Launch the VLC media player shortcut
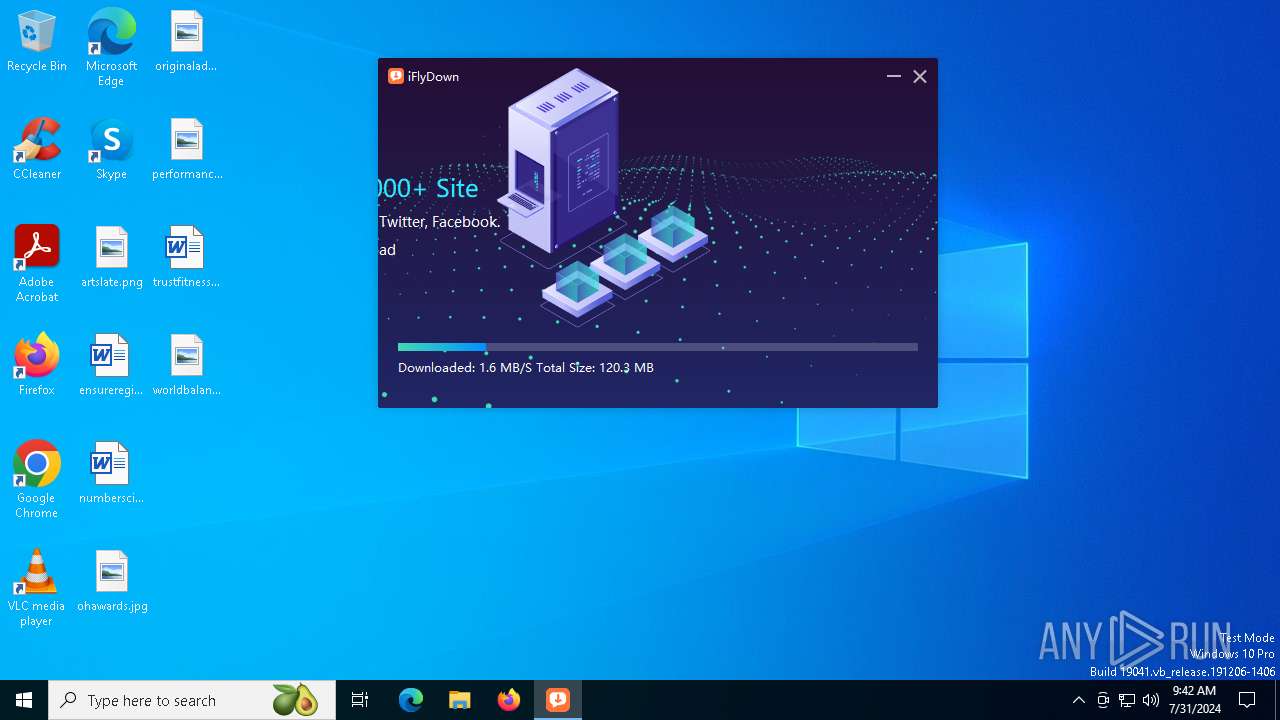Image resolution: width=1280 pixels, height=720 pixels. 36,588
